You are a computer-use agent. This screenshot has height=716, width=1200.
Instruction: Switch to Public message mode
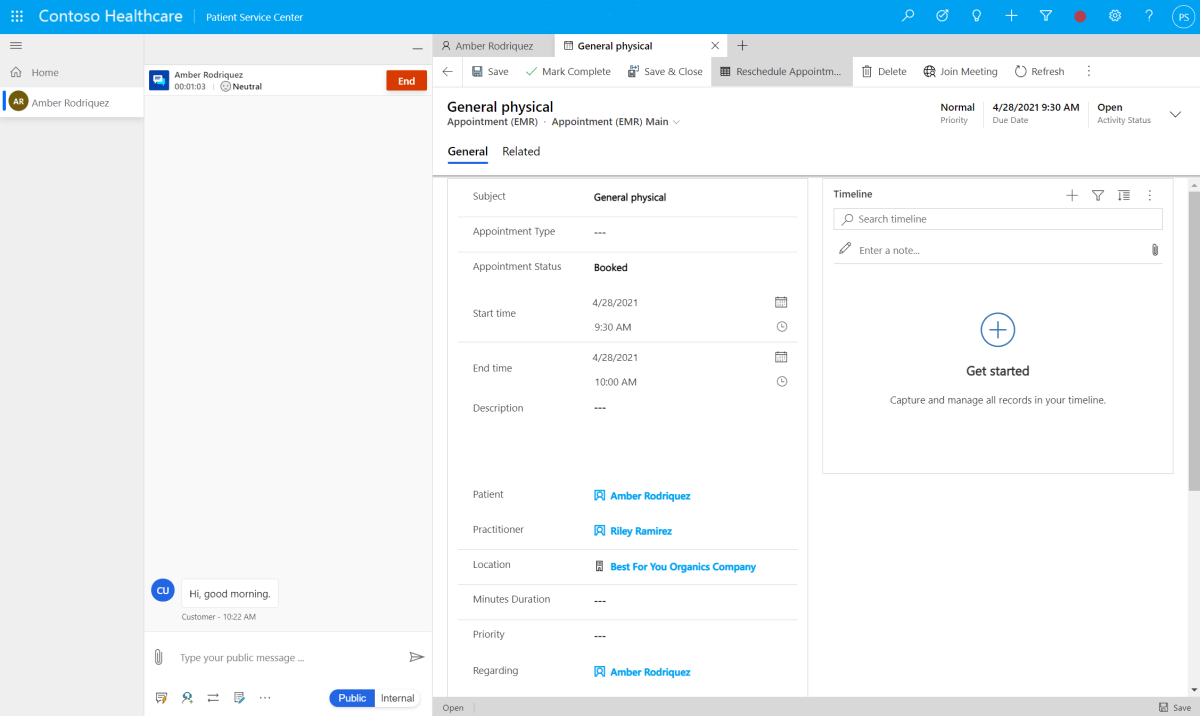(352, 698)
